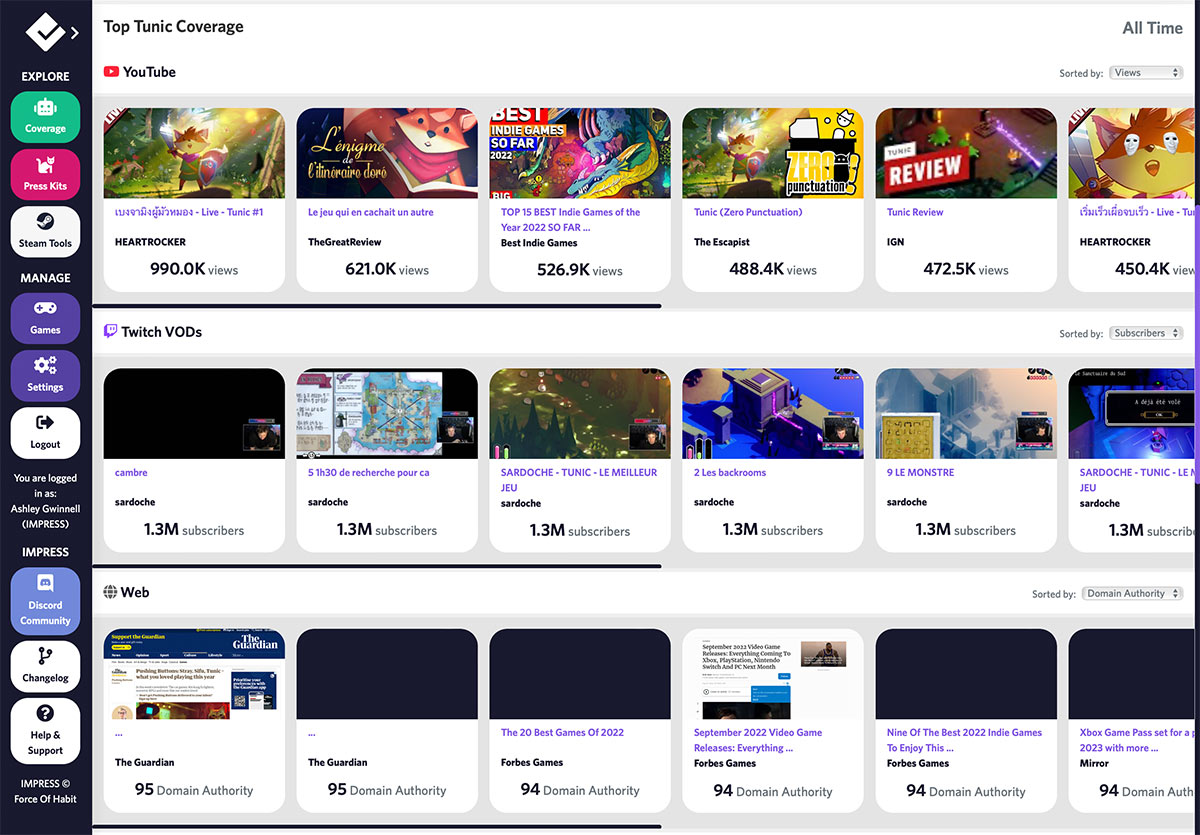
Task: Change the All Time filter
Action: pyautogui.click(x=1152, y=28)
